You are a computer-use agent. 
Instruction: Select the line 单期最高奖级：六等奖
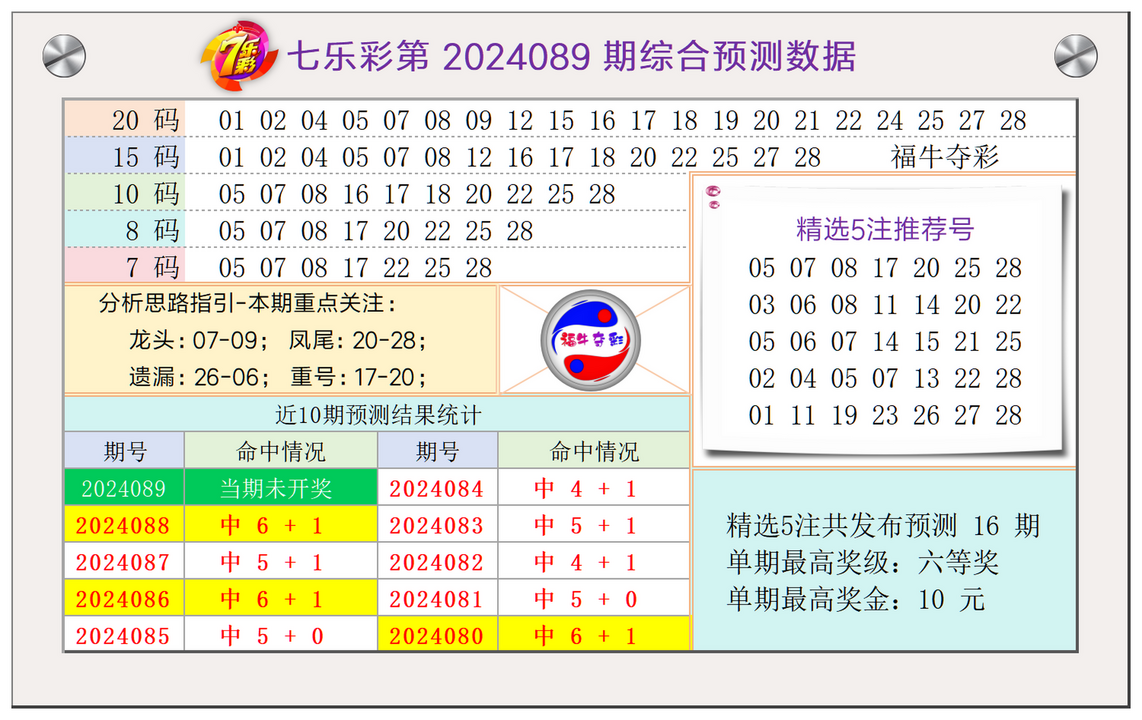862,562
